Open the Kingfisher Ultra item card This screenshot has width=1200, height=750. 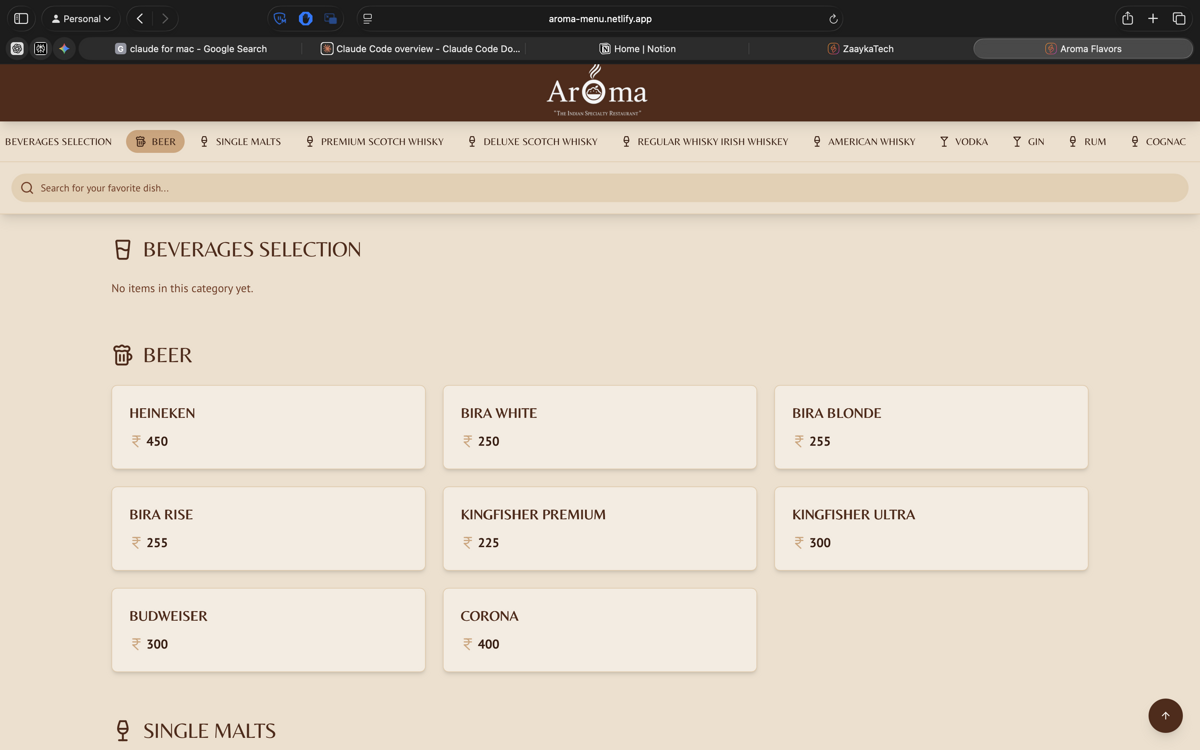(x=931, y=528)
